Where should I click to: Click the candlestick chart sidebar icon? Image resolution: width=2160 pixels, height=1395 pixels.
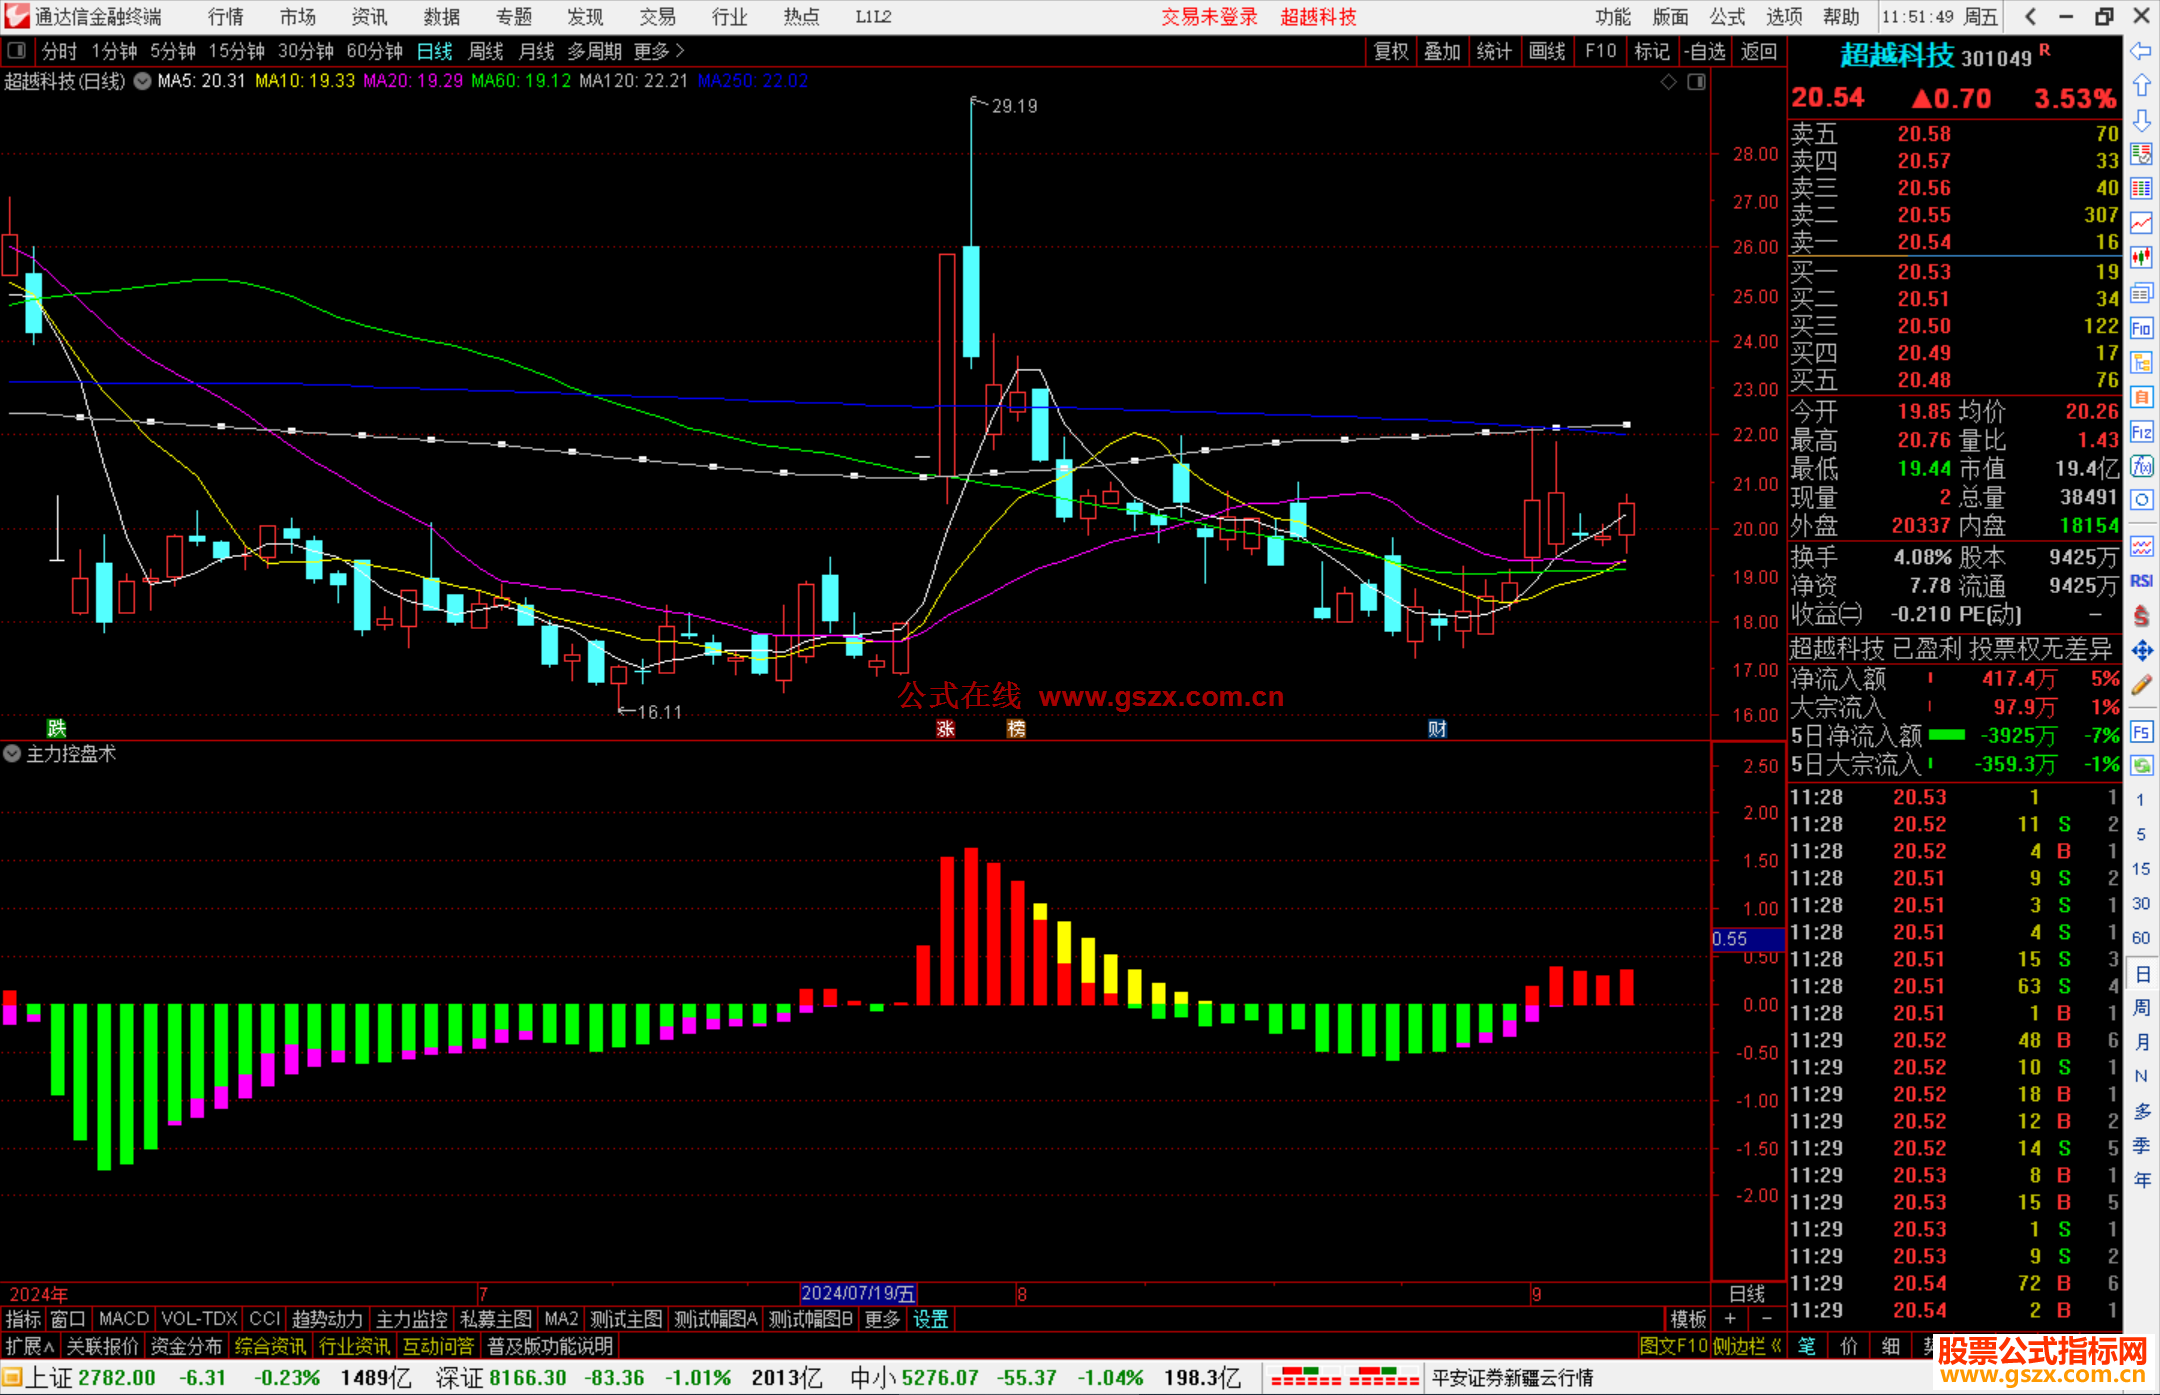tap(2141, 258)
